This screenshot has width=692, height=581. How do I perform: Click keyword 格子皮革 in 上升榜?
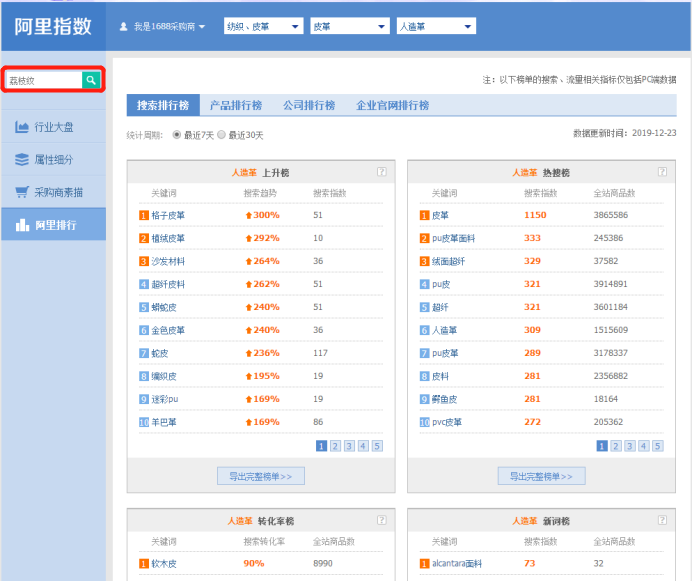[x=168, y=215]
